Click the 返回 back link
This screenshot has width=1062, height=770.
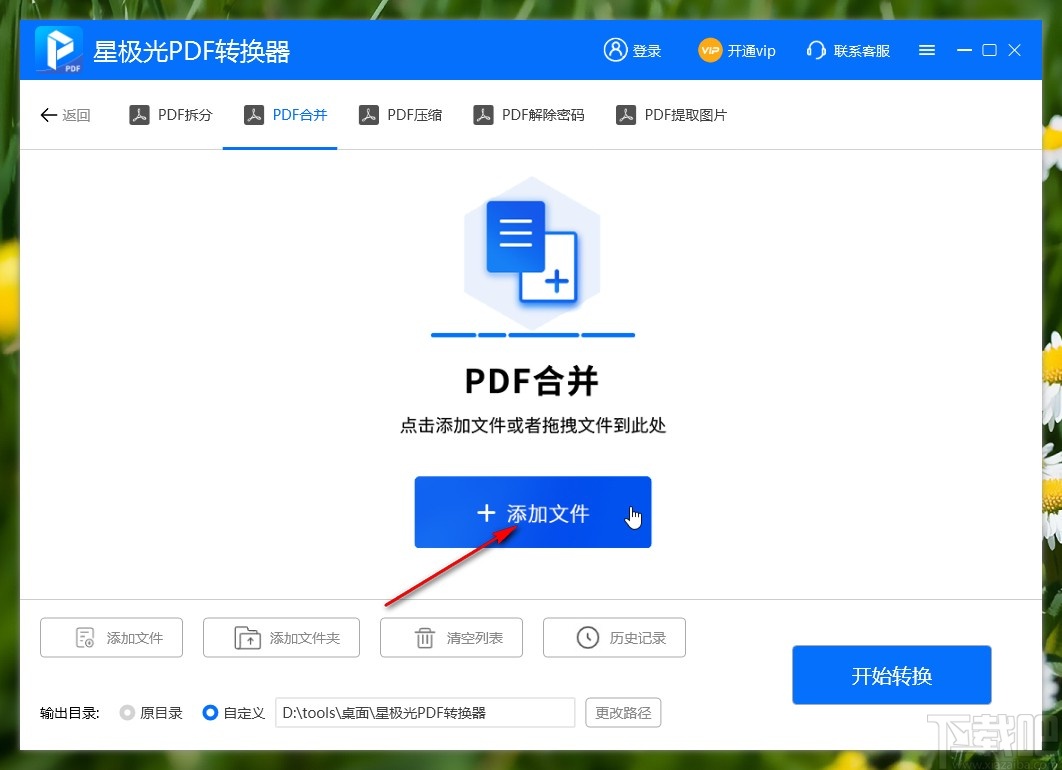(x=65, y=115)
